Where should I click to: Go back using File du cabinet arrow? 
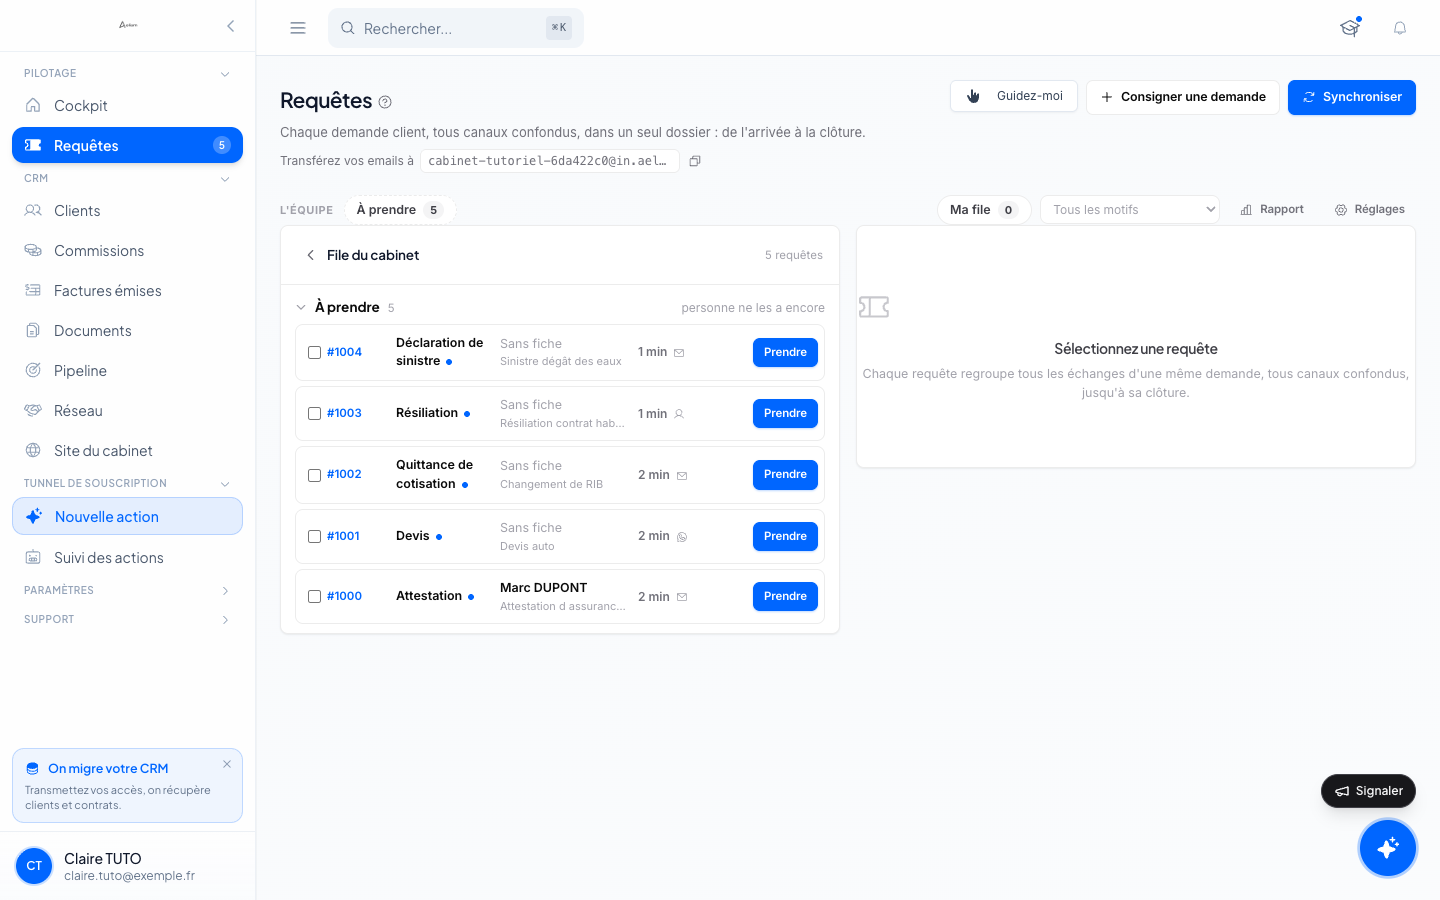pos(311,255)
